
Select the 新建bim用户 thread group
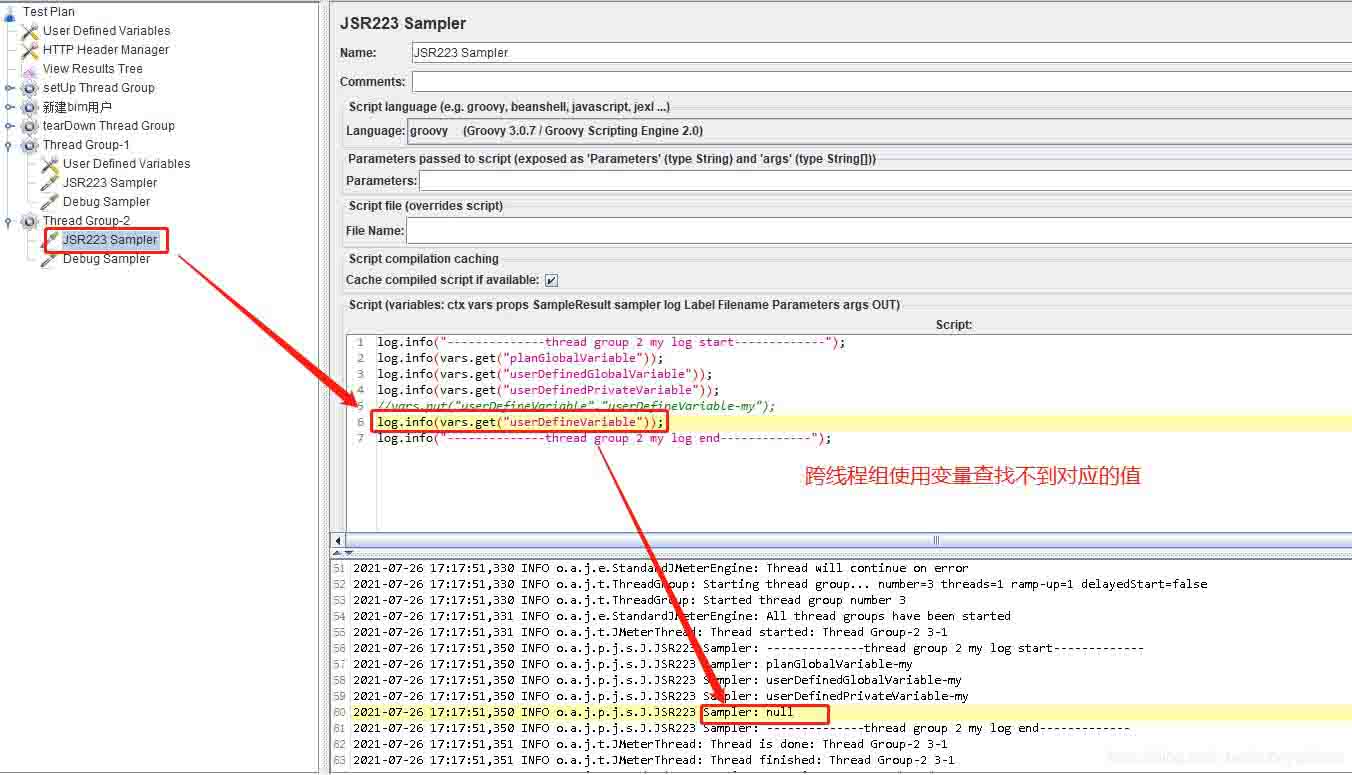tap(77, 107)
